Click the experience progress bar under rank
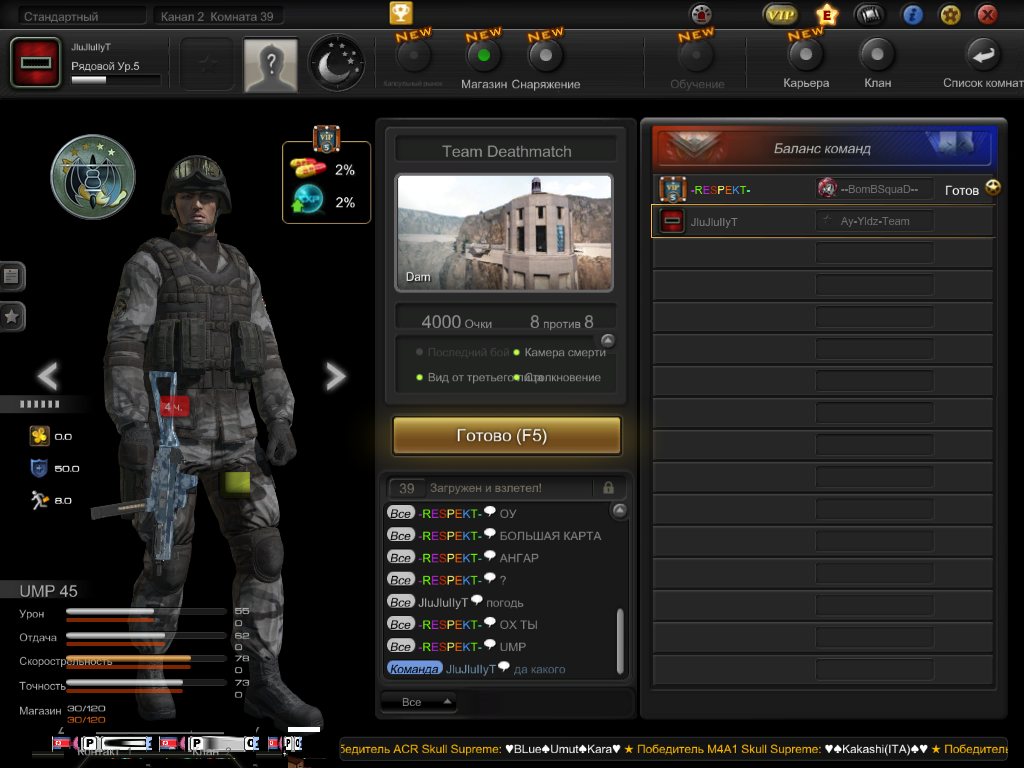1024x768 pixels. (x=116, y=80)
